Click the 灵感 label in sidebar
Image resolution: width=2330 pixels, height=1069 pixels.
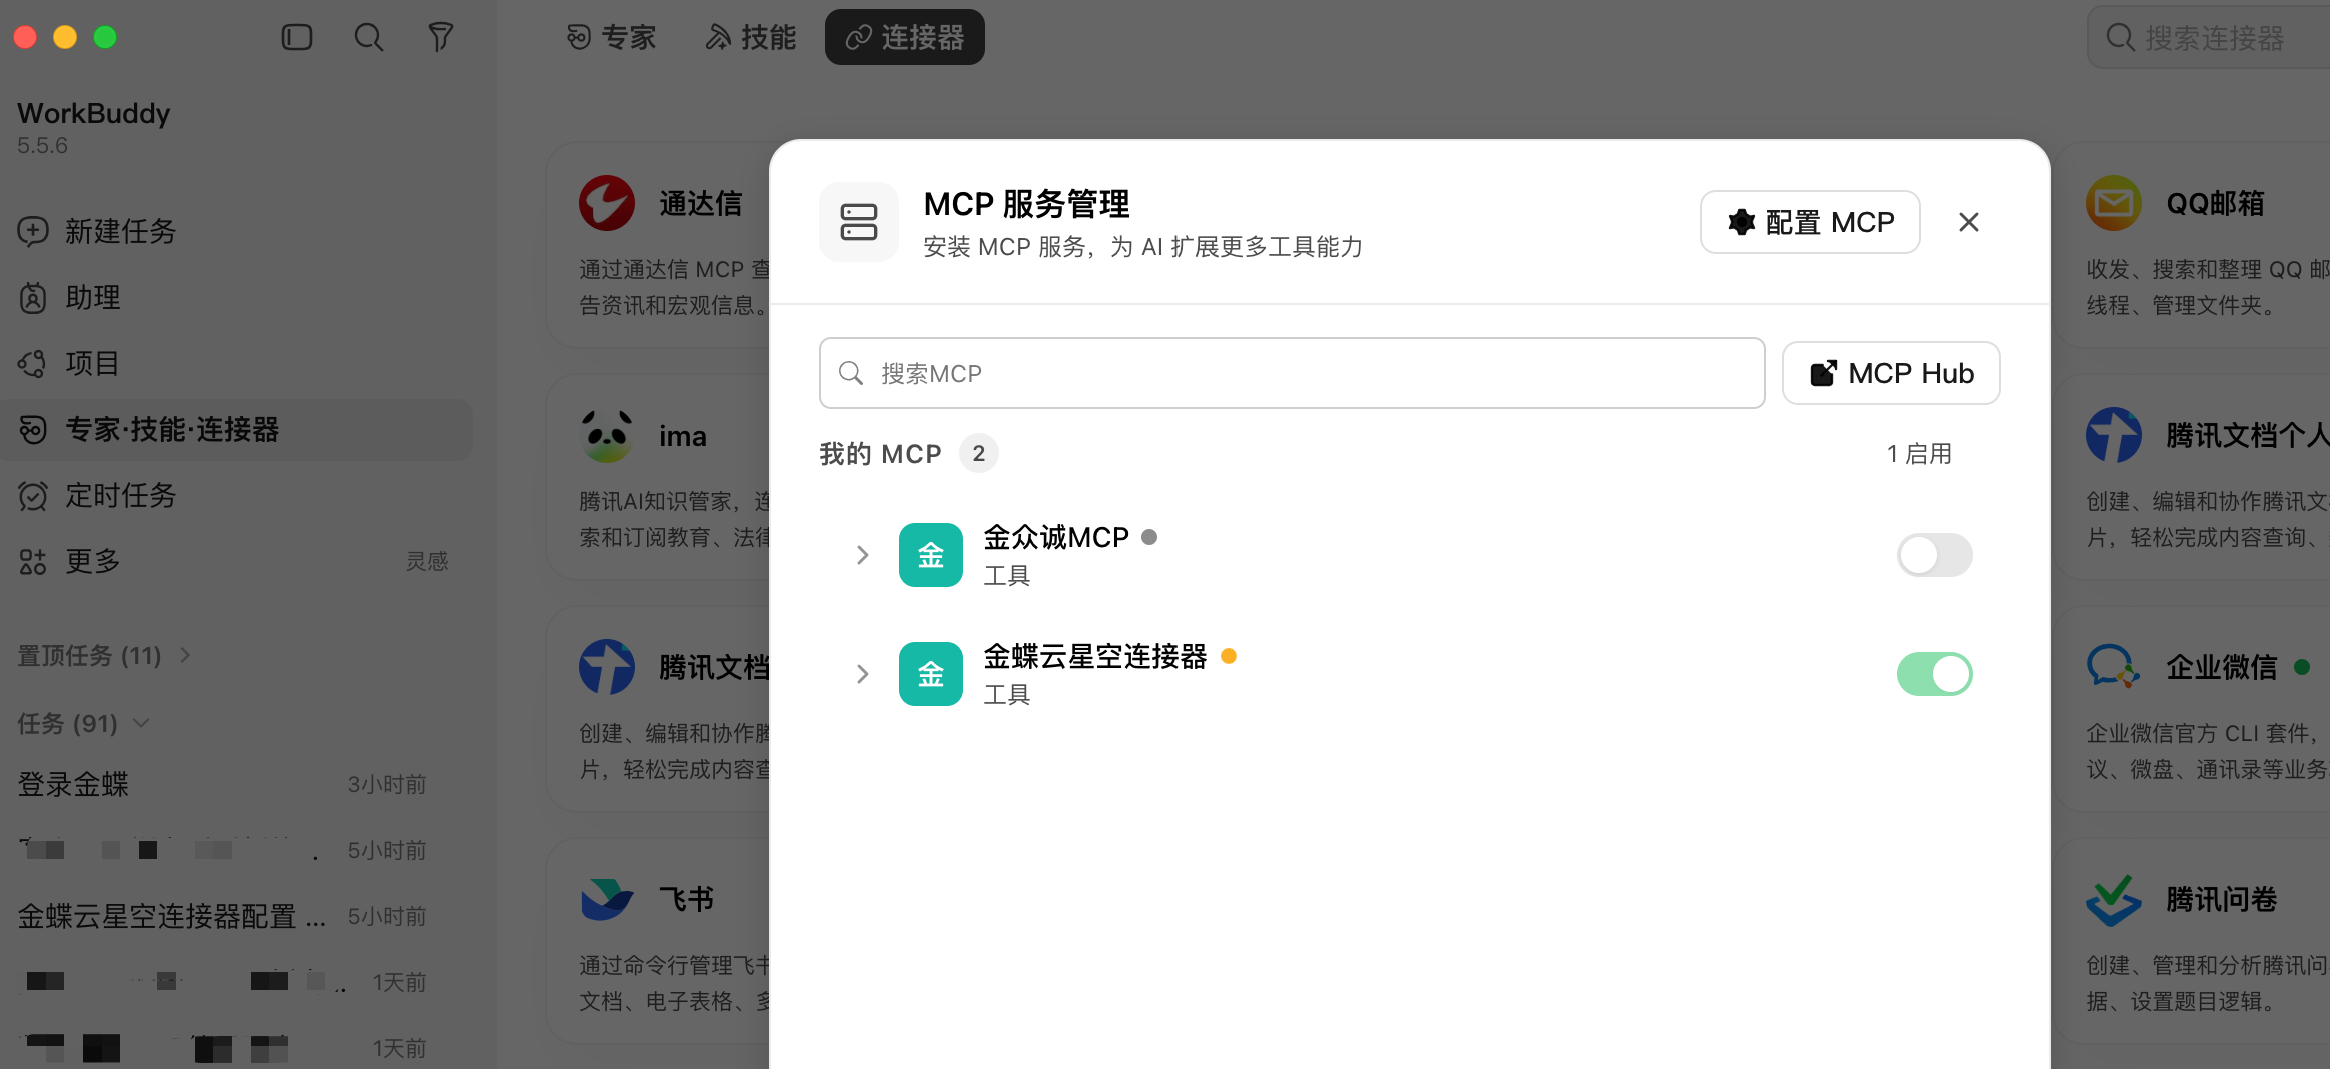(427, 561)
